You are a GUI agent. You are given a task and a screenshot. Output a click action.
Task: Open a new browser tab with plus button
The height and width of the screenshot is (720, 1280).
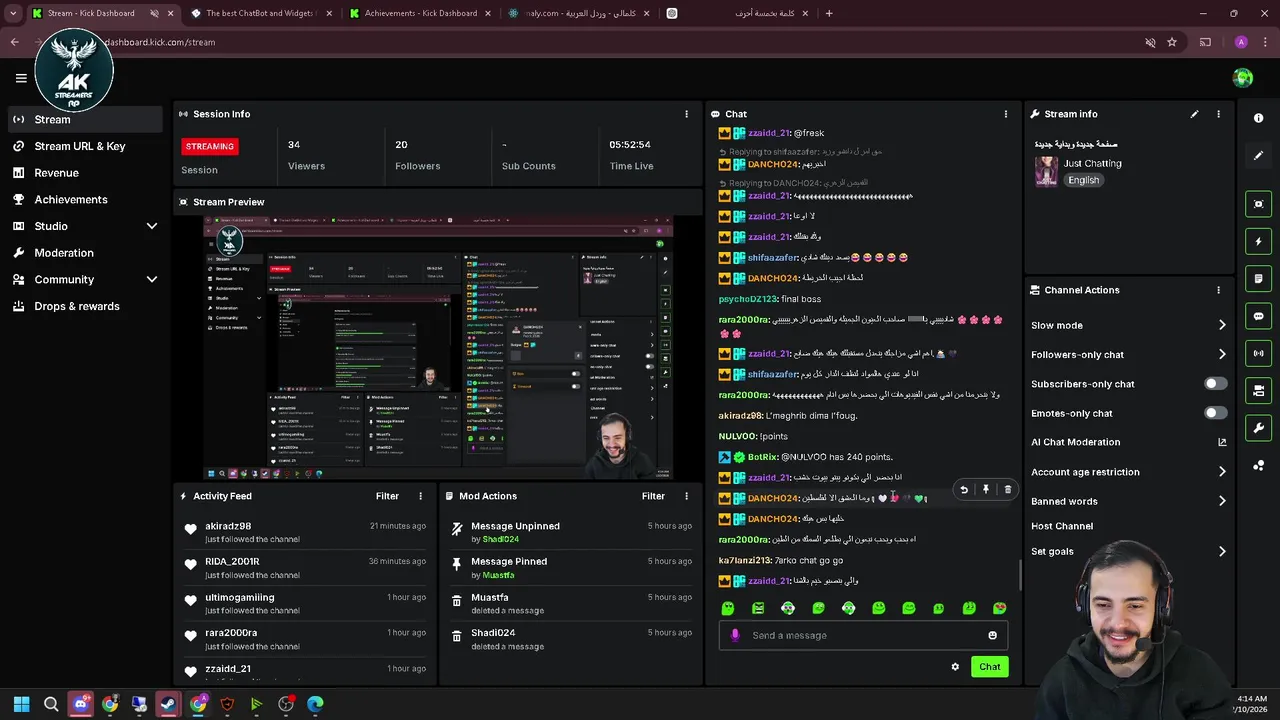[x=829, y=13]
